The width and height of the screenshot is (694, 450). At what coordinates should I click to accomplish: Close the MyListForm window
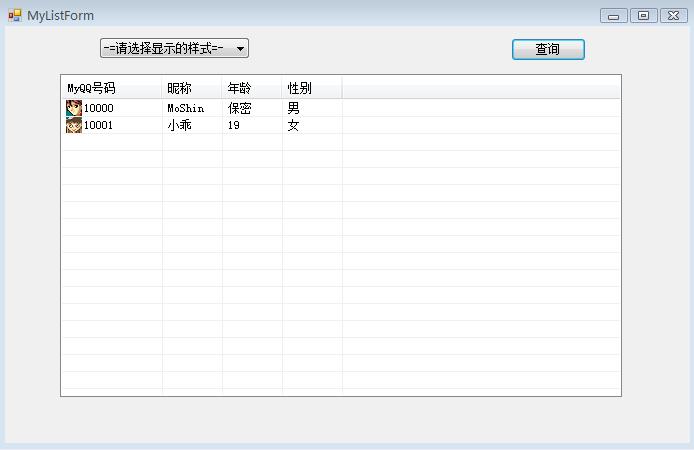(x=674, y=16)
